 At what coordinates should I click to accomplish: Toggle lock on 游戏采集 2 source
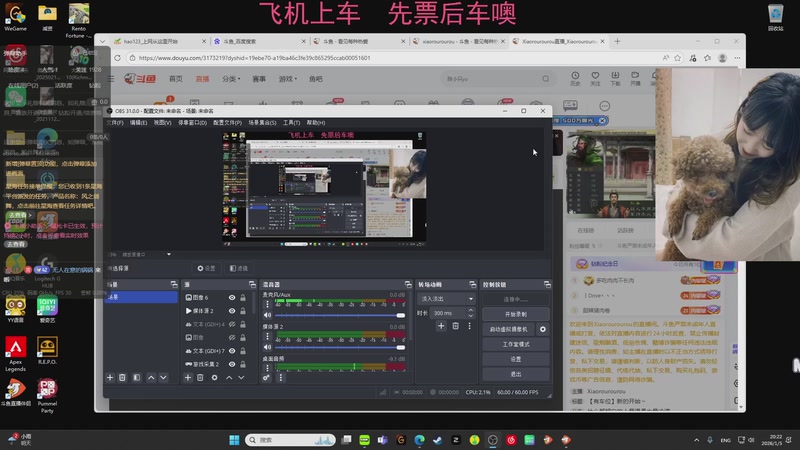[x=243, y=364]
